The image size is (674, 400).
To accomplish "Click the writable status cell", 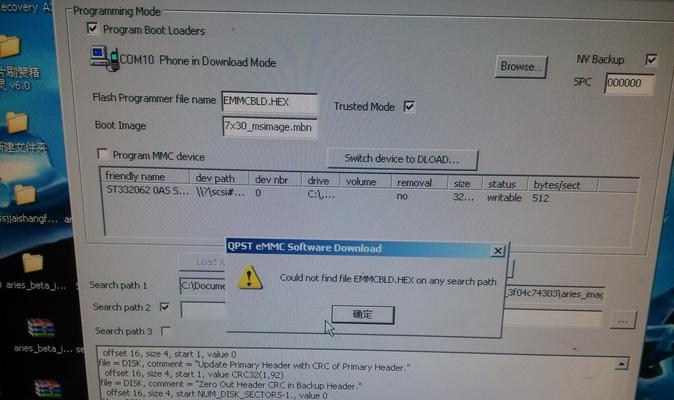I will tap(504, 198).
